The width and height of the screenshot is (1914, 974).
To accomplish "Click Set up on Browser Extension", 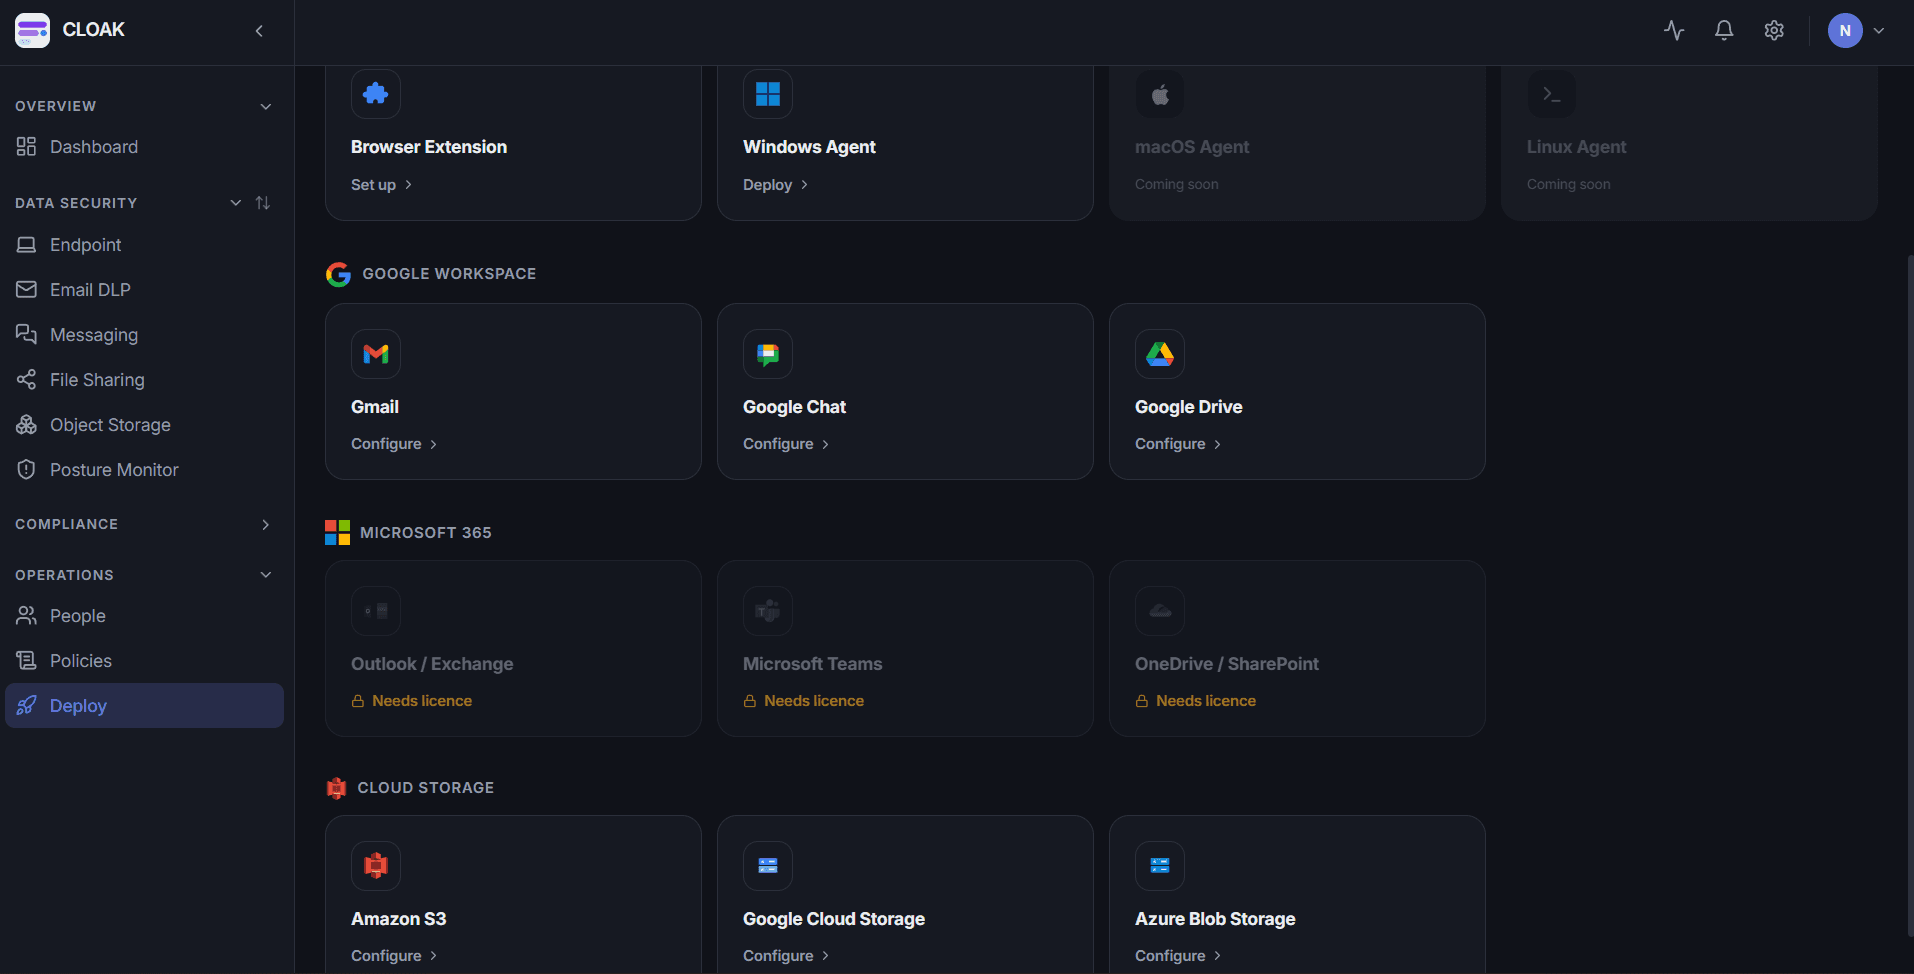I will [381, 185].
